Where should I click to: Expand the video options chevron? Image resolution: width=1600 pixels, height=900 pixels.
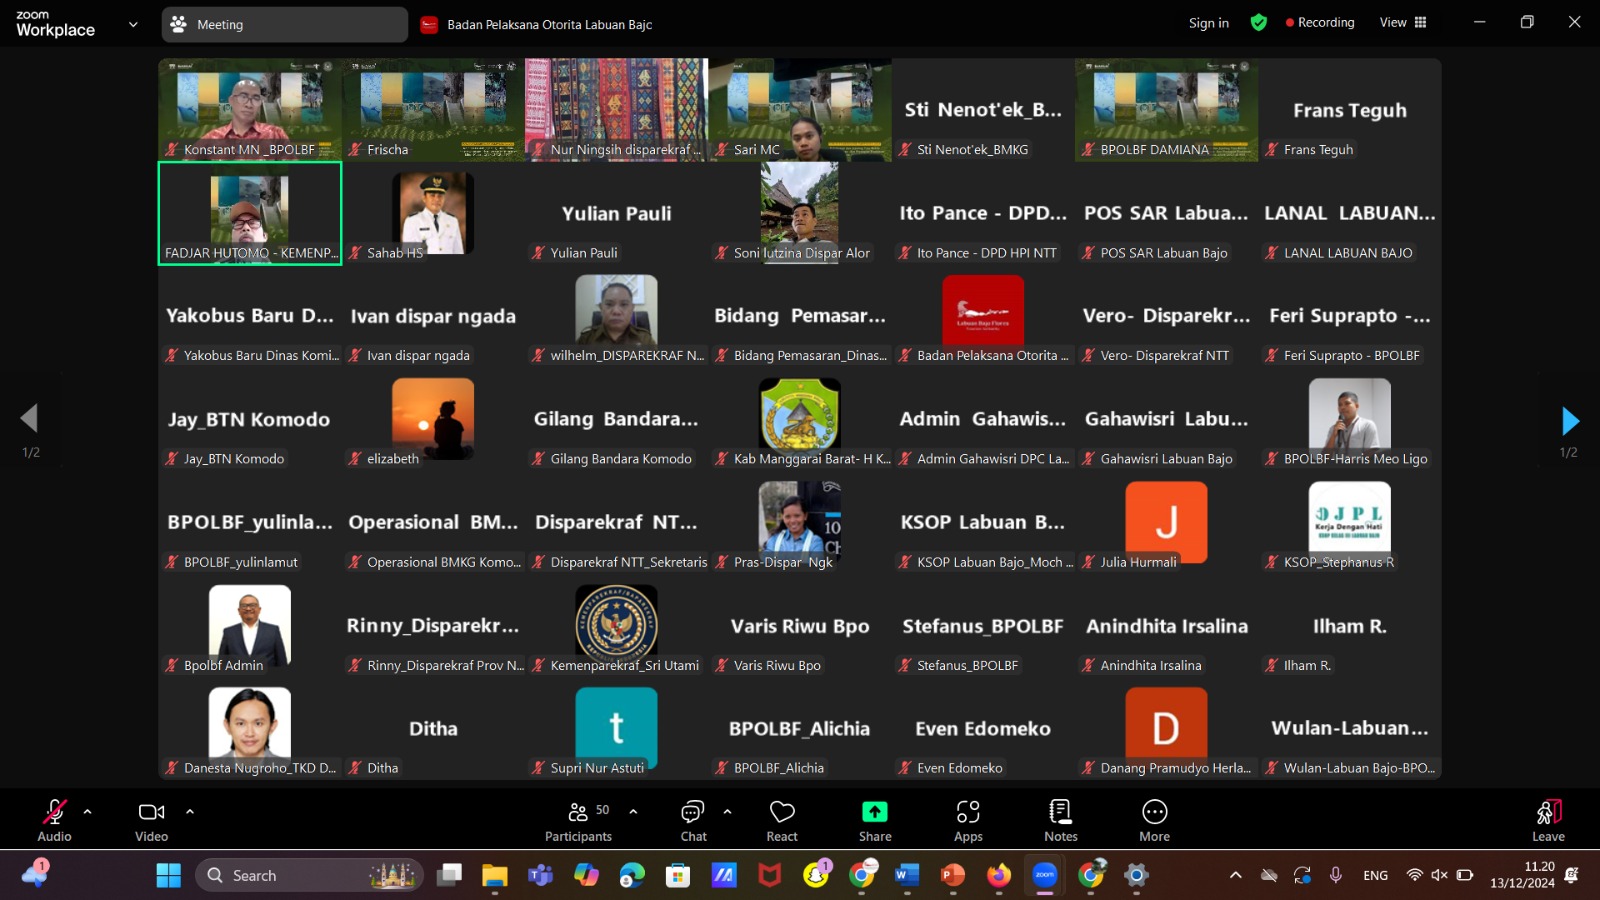point(190,811)
